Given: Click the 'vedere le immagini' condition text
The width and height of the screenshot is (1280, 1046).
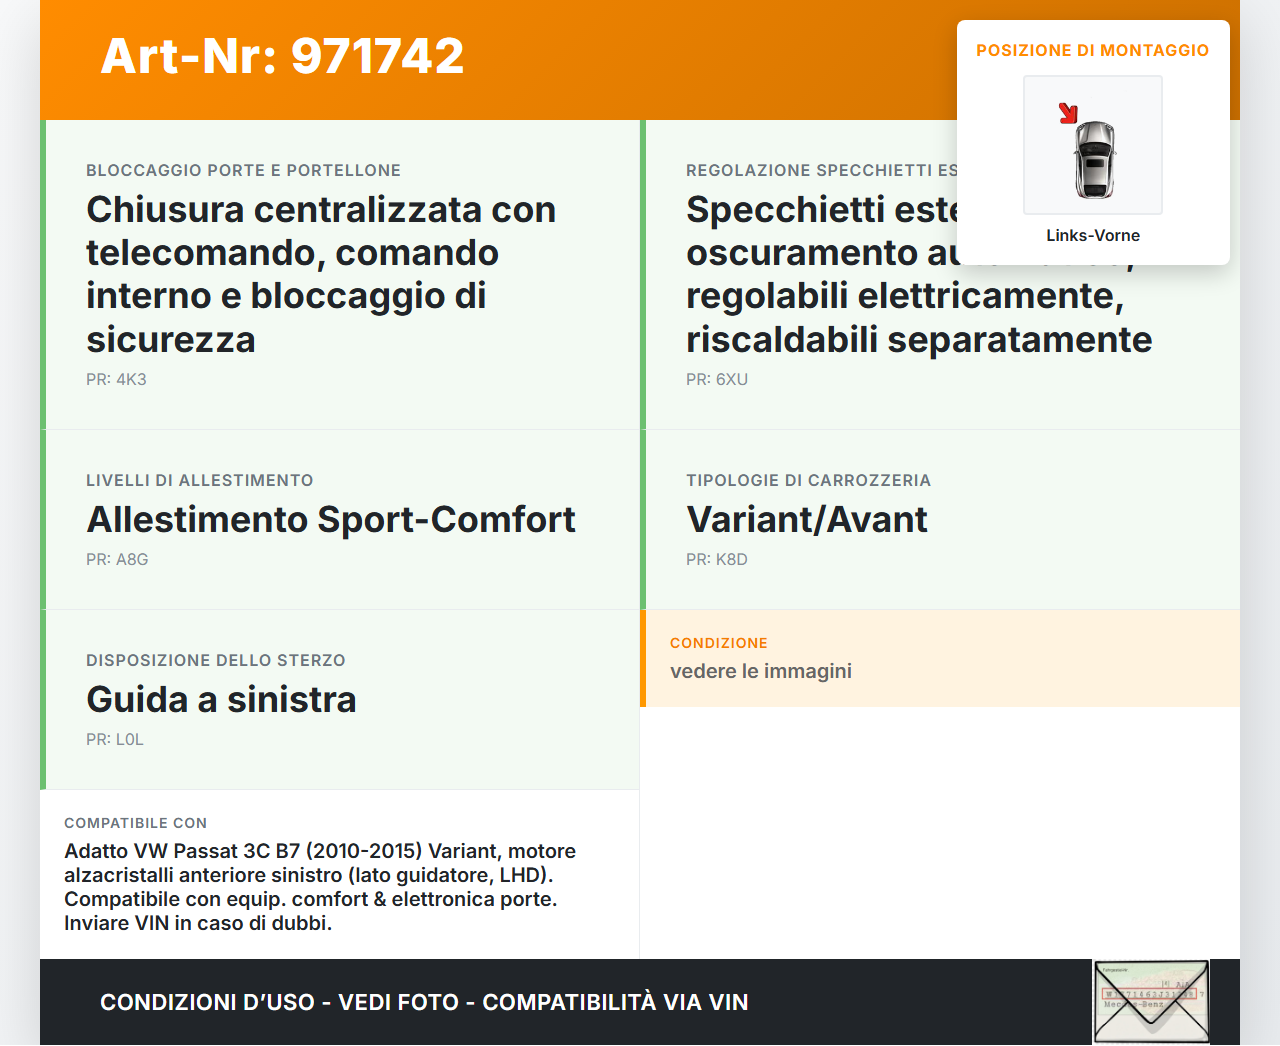Looking at the screenshot, I should point(760,671).
